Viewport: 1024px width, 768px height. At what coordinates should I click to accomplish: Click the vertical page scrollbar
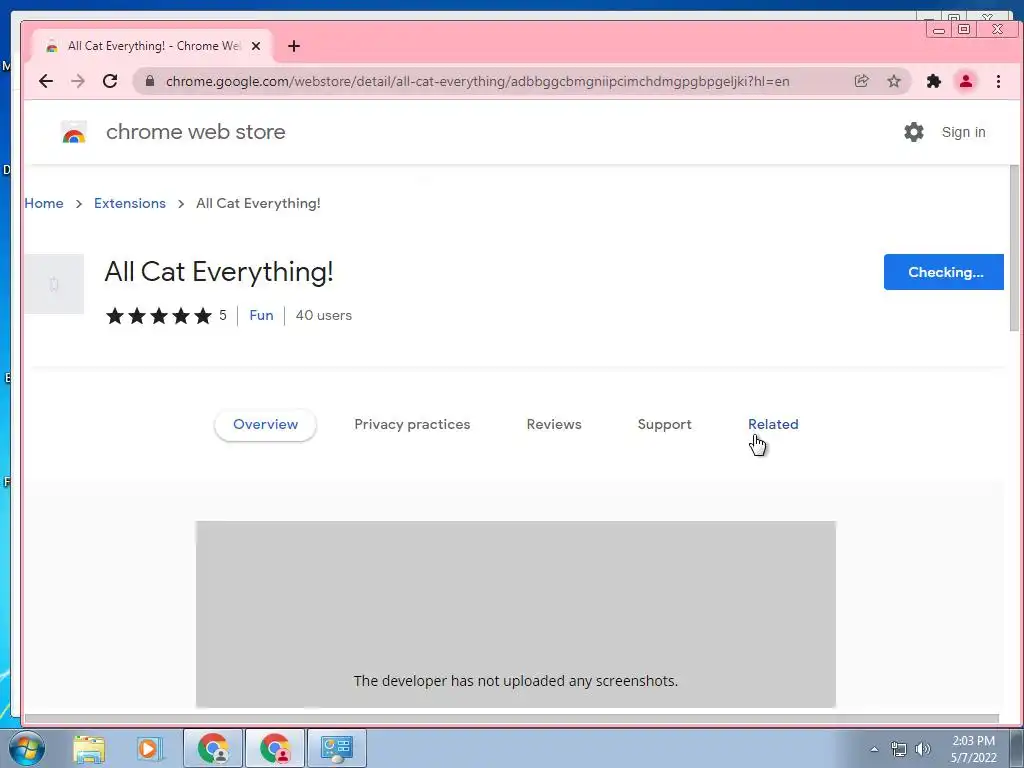coord(1015,248)
